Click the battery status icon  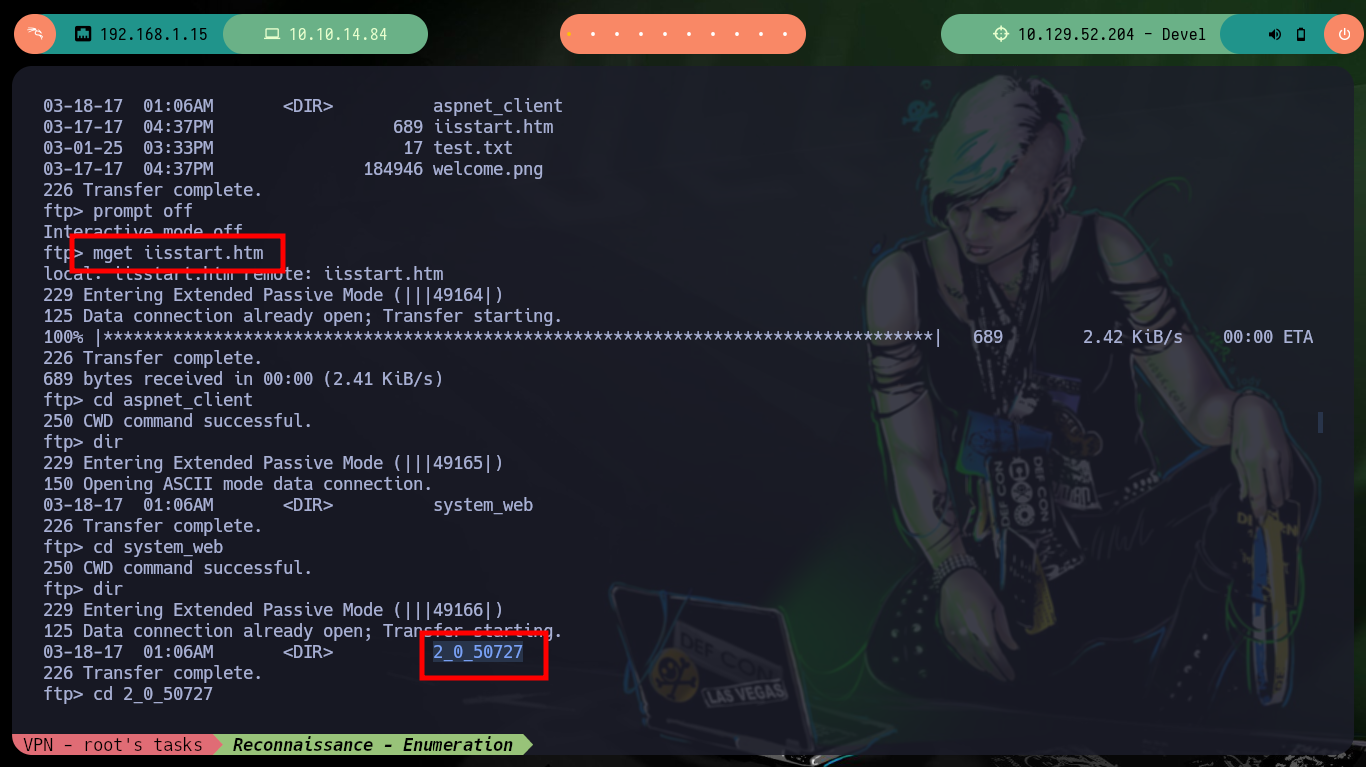[1301, 34]
